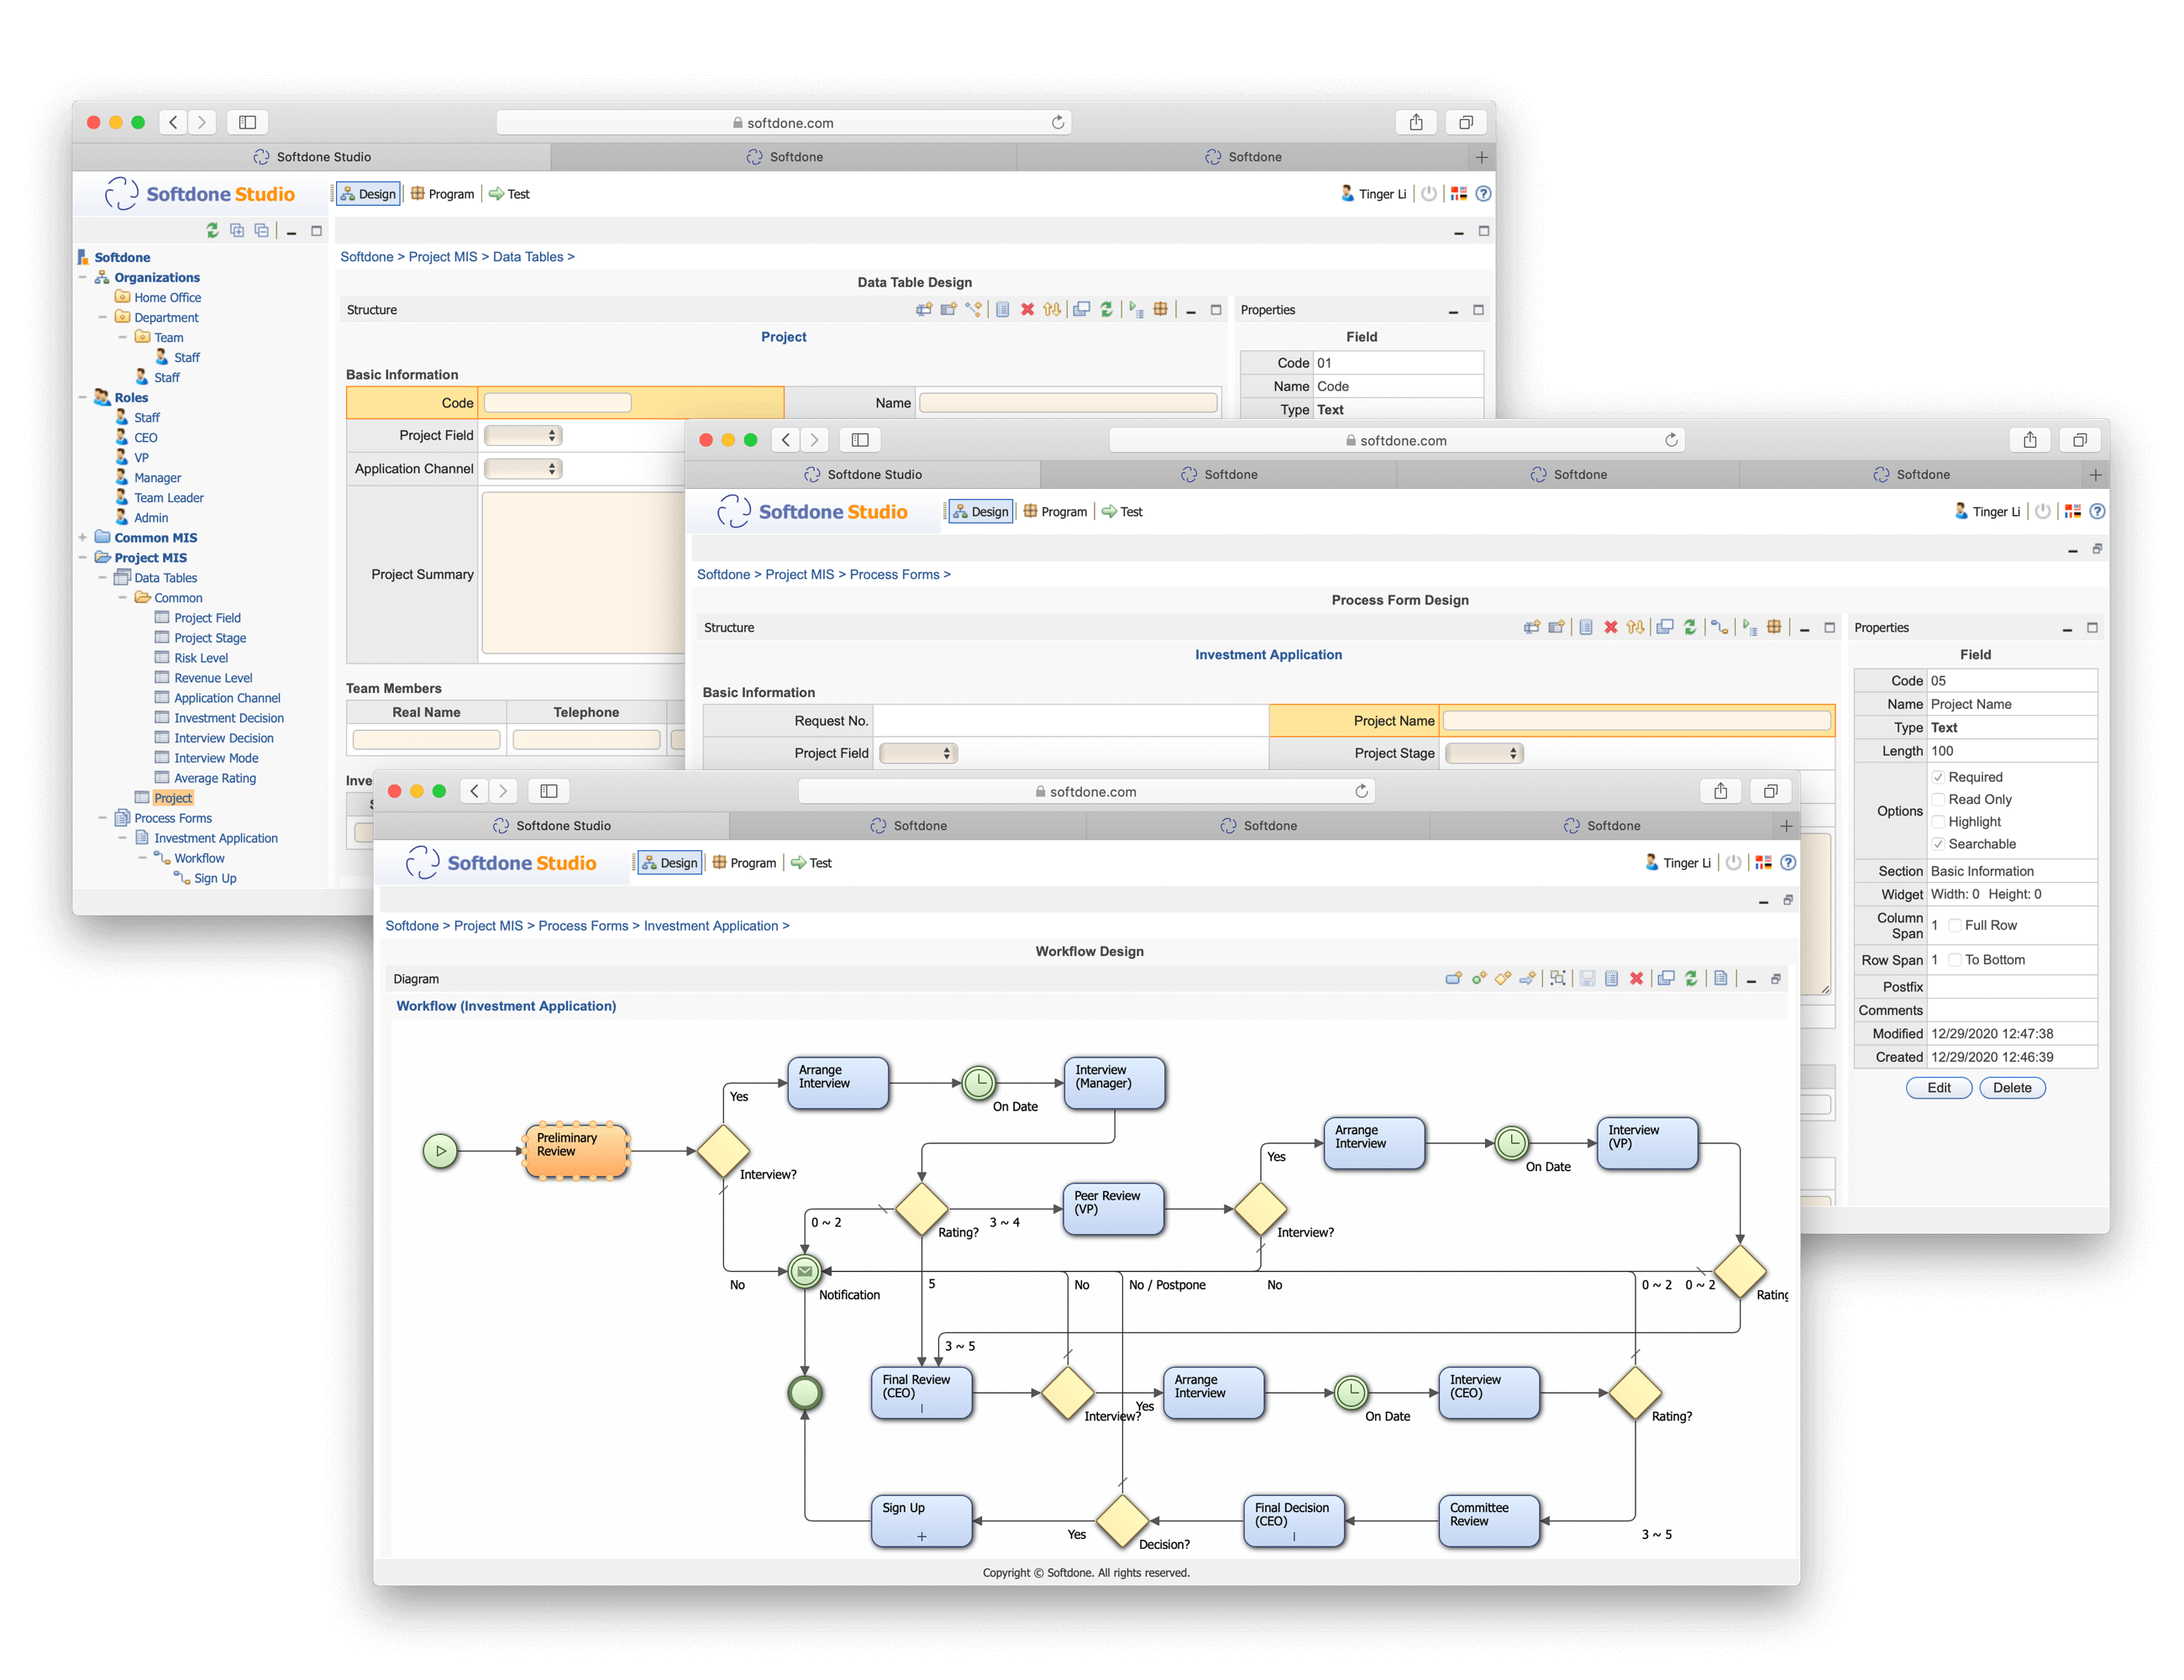This screenshot has height=1680, width=2184.
Task: Open Investment Application breadcrumb link
Action: coord(710,926)
